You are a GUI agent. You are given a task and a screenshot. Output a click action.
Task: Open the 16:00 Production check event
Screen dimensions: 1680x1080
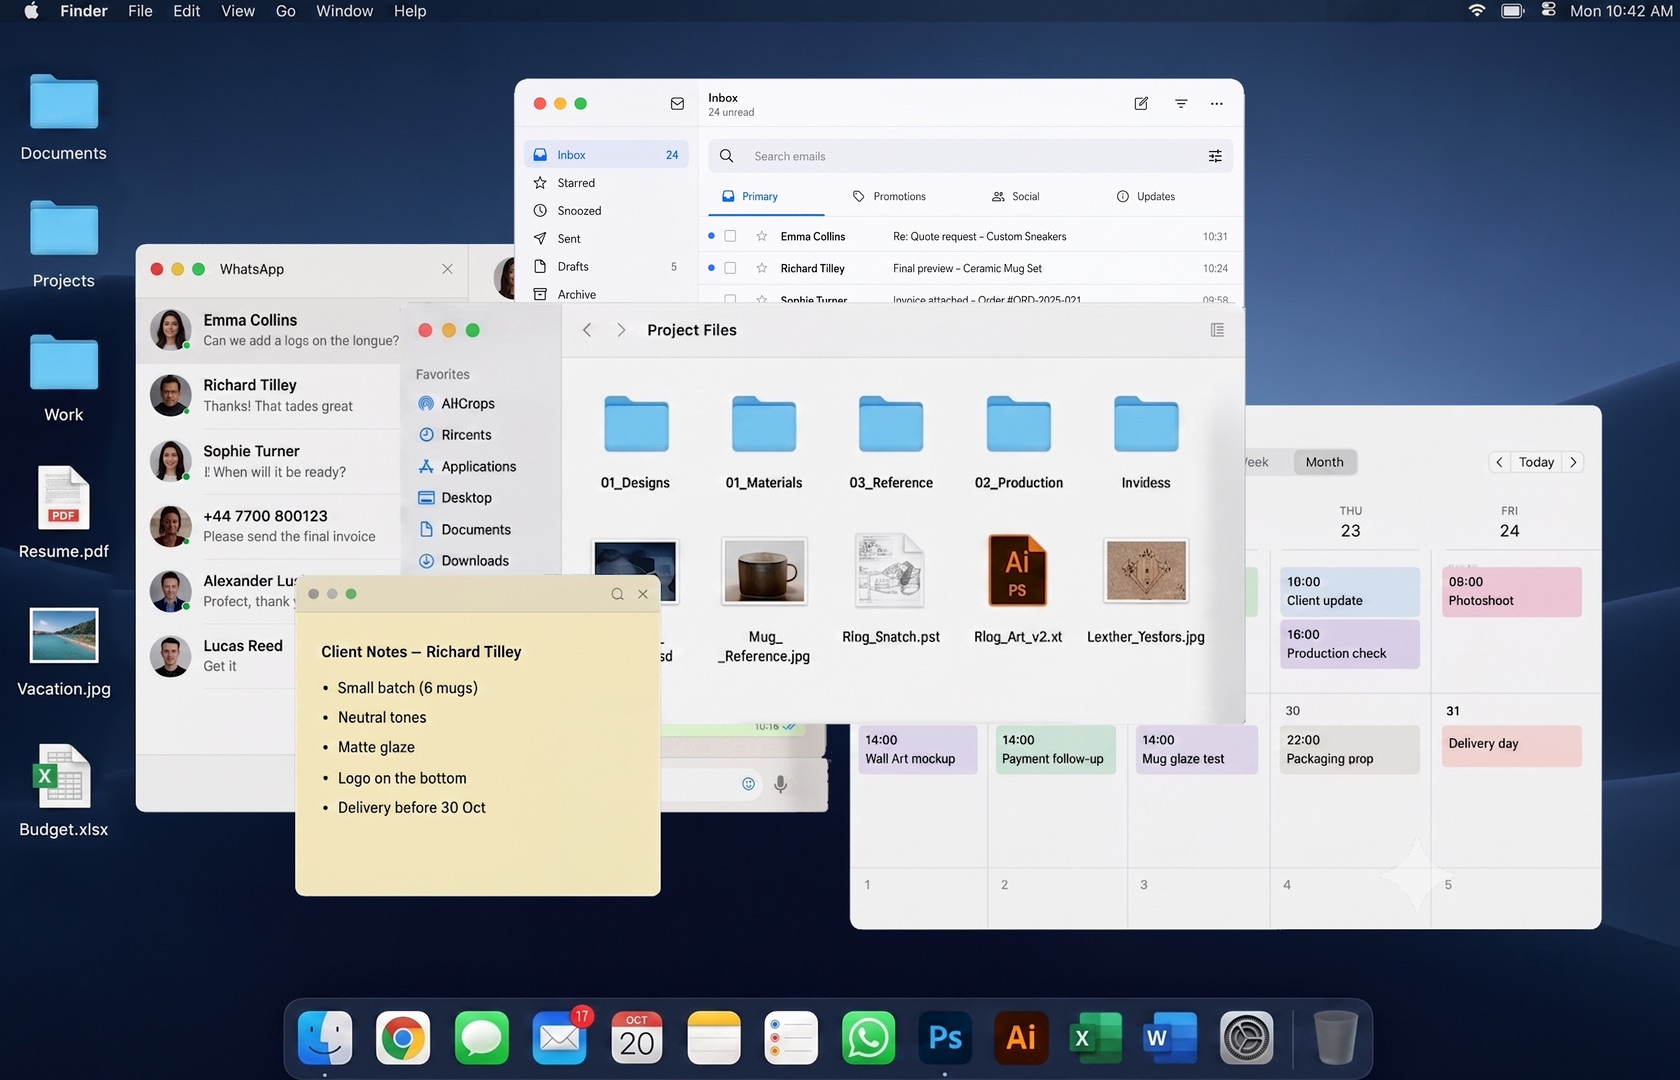1350,644
